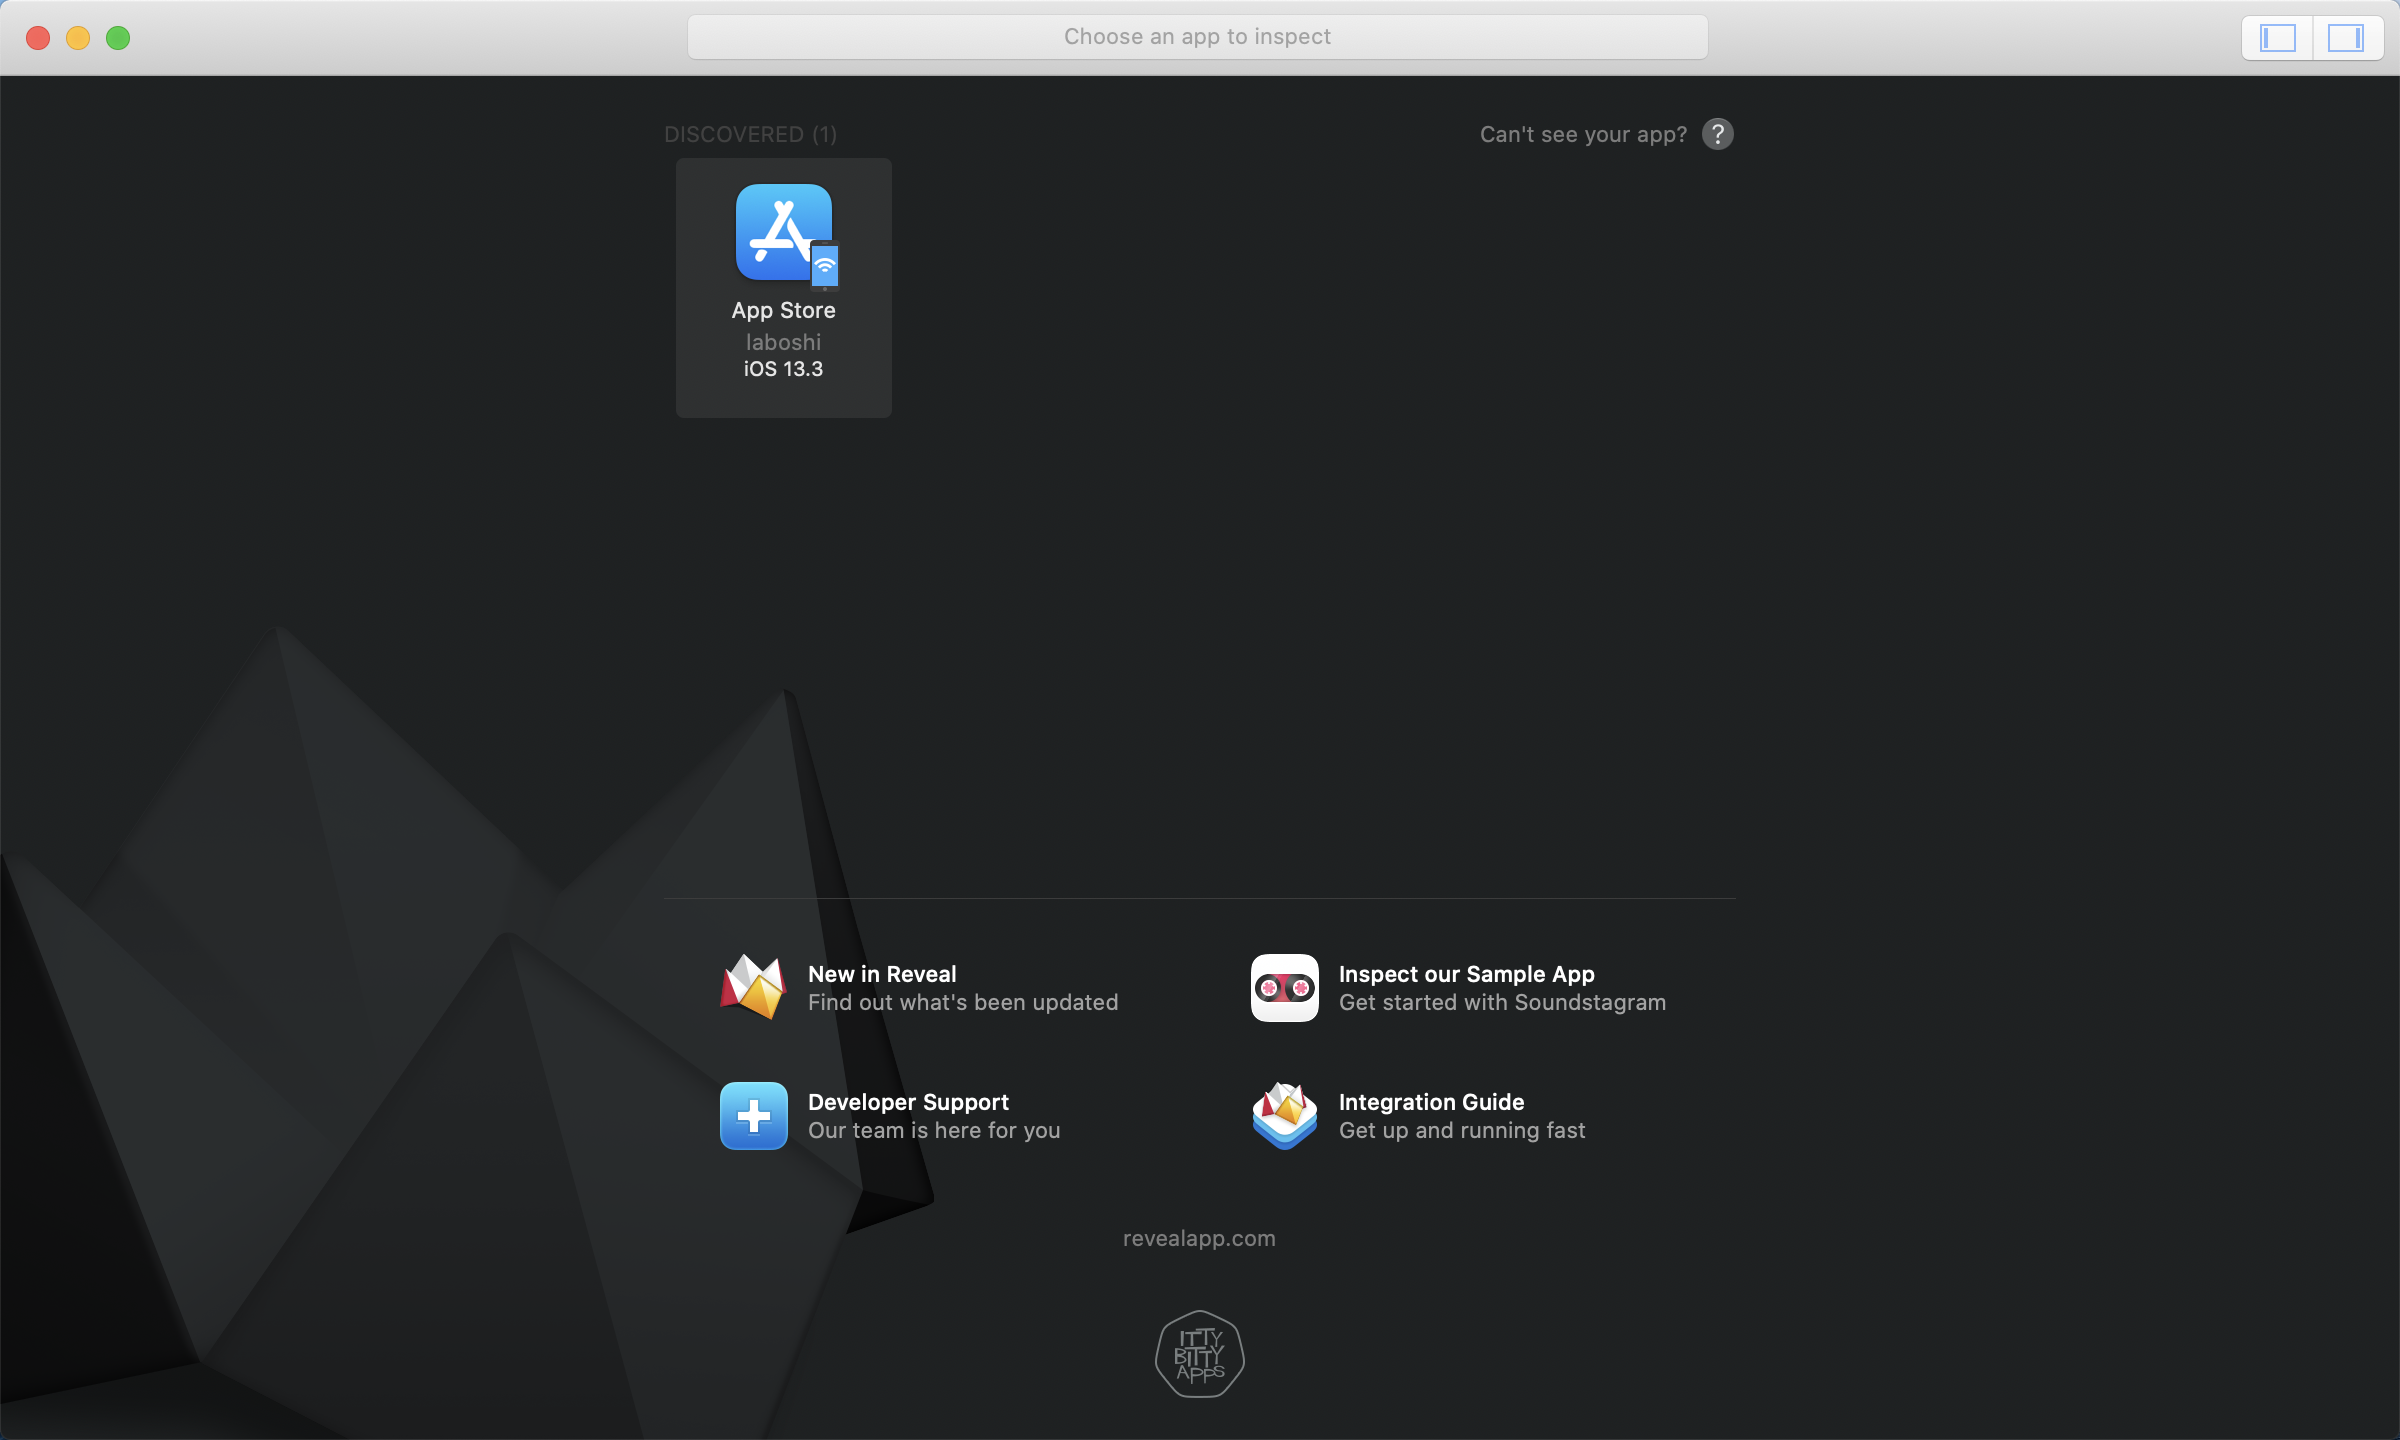
Task: Open the New in Reveal icon
Action: 753,987
